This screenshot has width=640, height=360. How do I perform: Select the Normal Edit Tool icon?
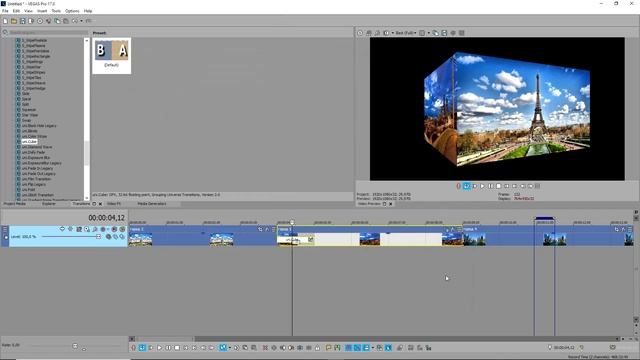(223, 348)
